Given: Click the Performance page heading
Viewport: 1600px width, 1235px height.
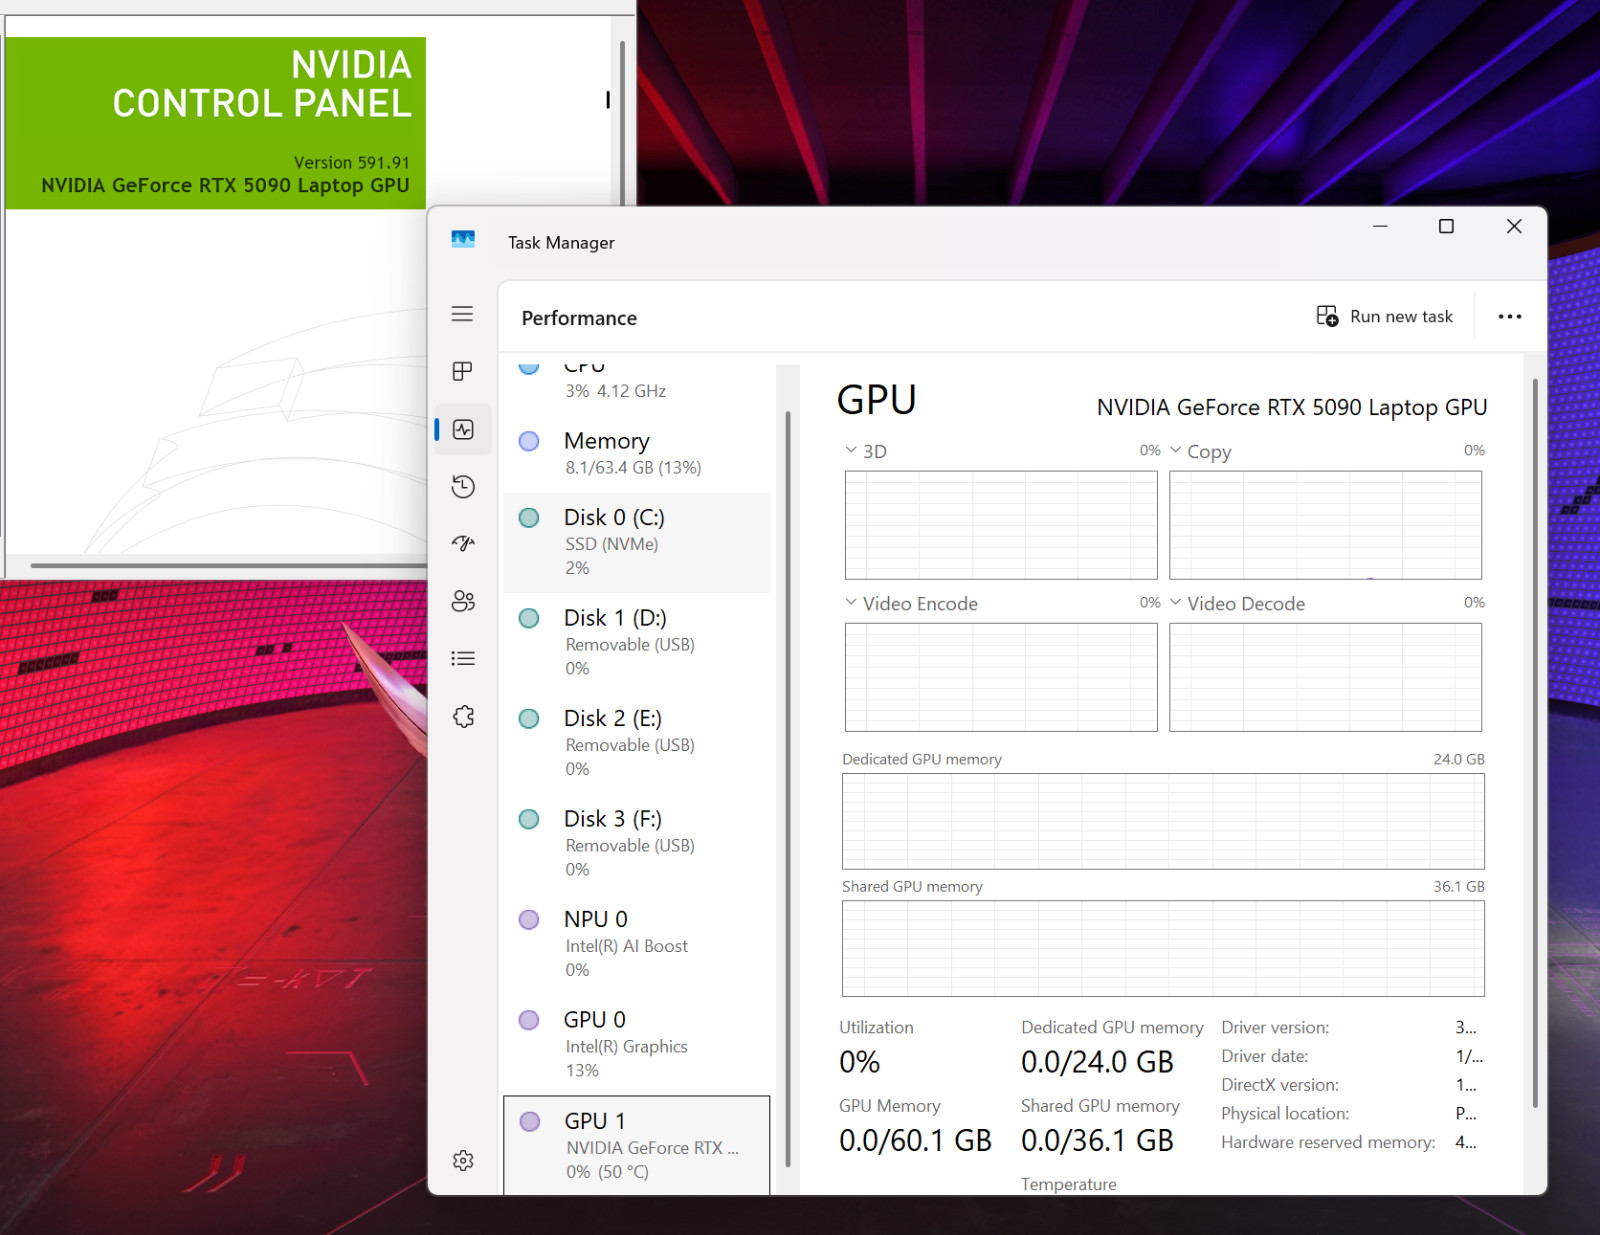Looking at the screenshot, I should pyautogui.click(x=579, y=318).
